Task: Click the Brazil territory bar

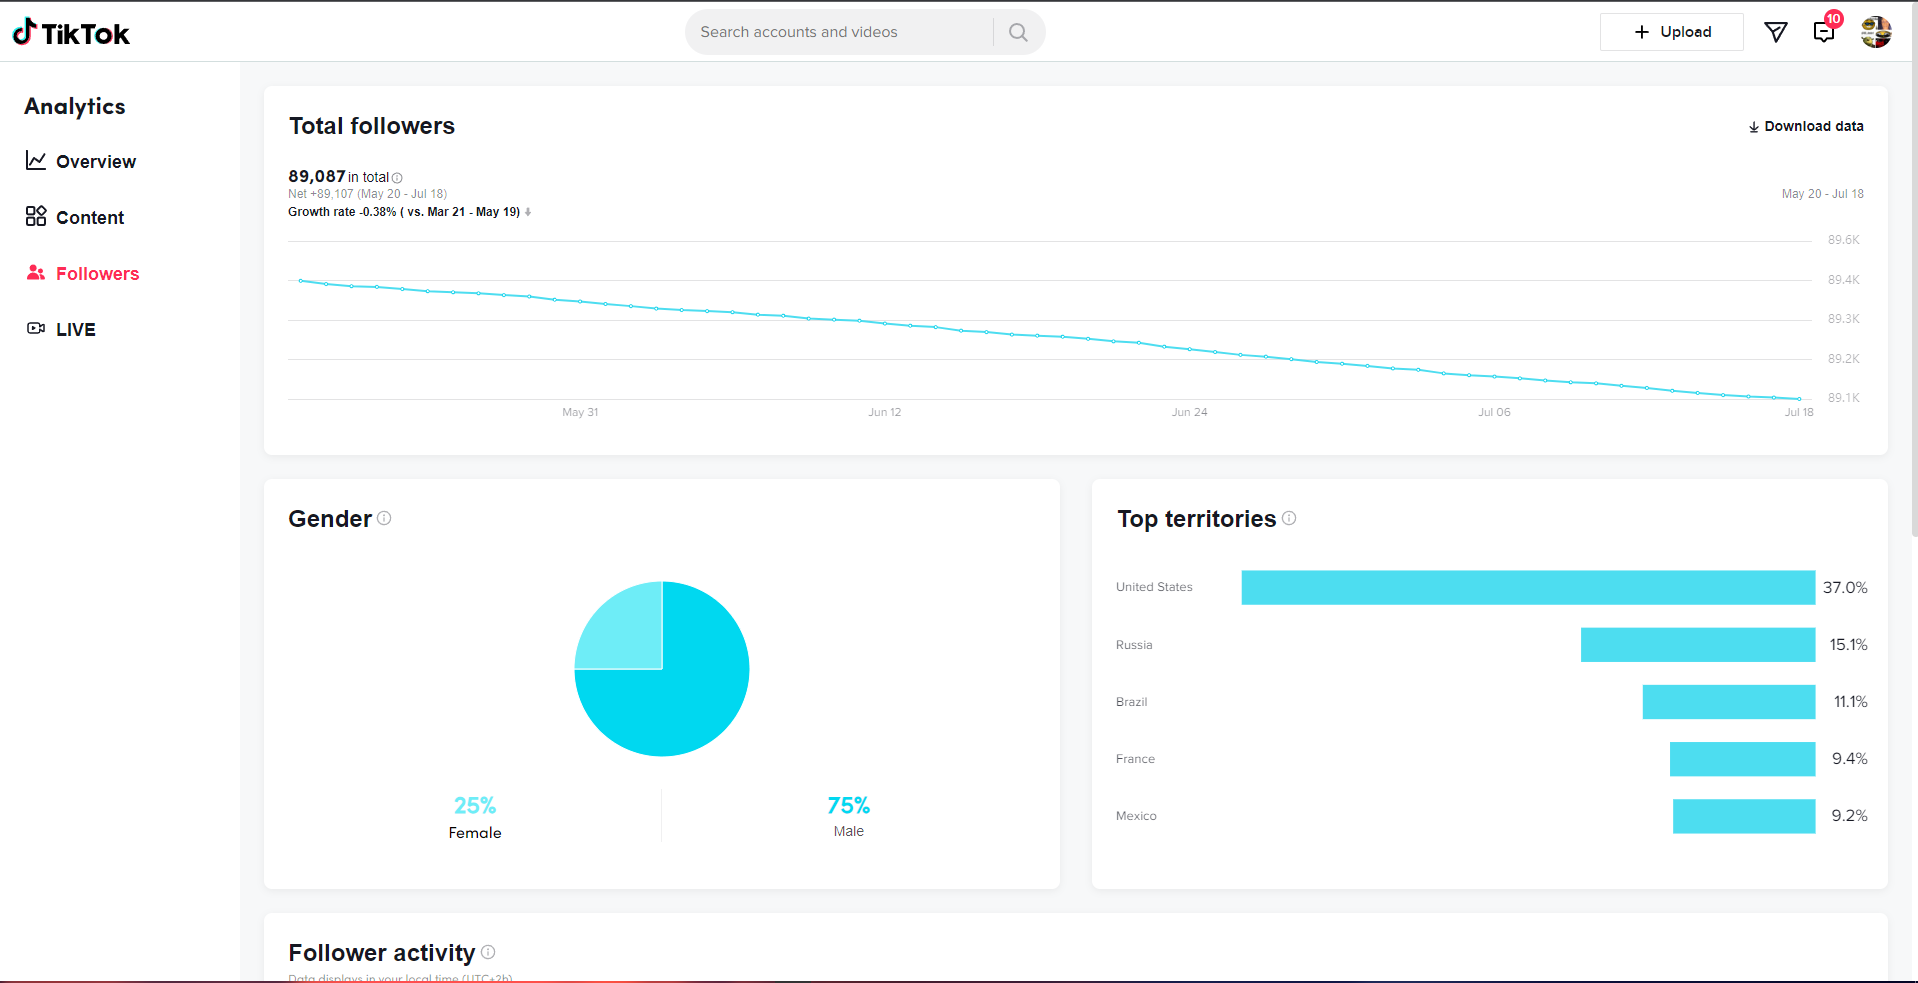Action: point(1729,701)
